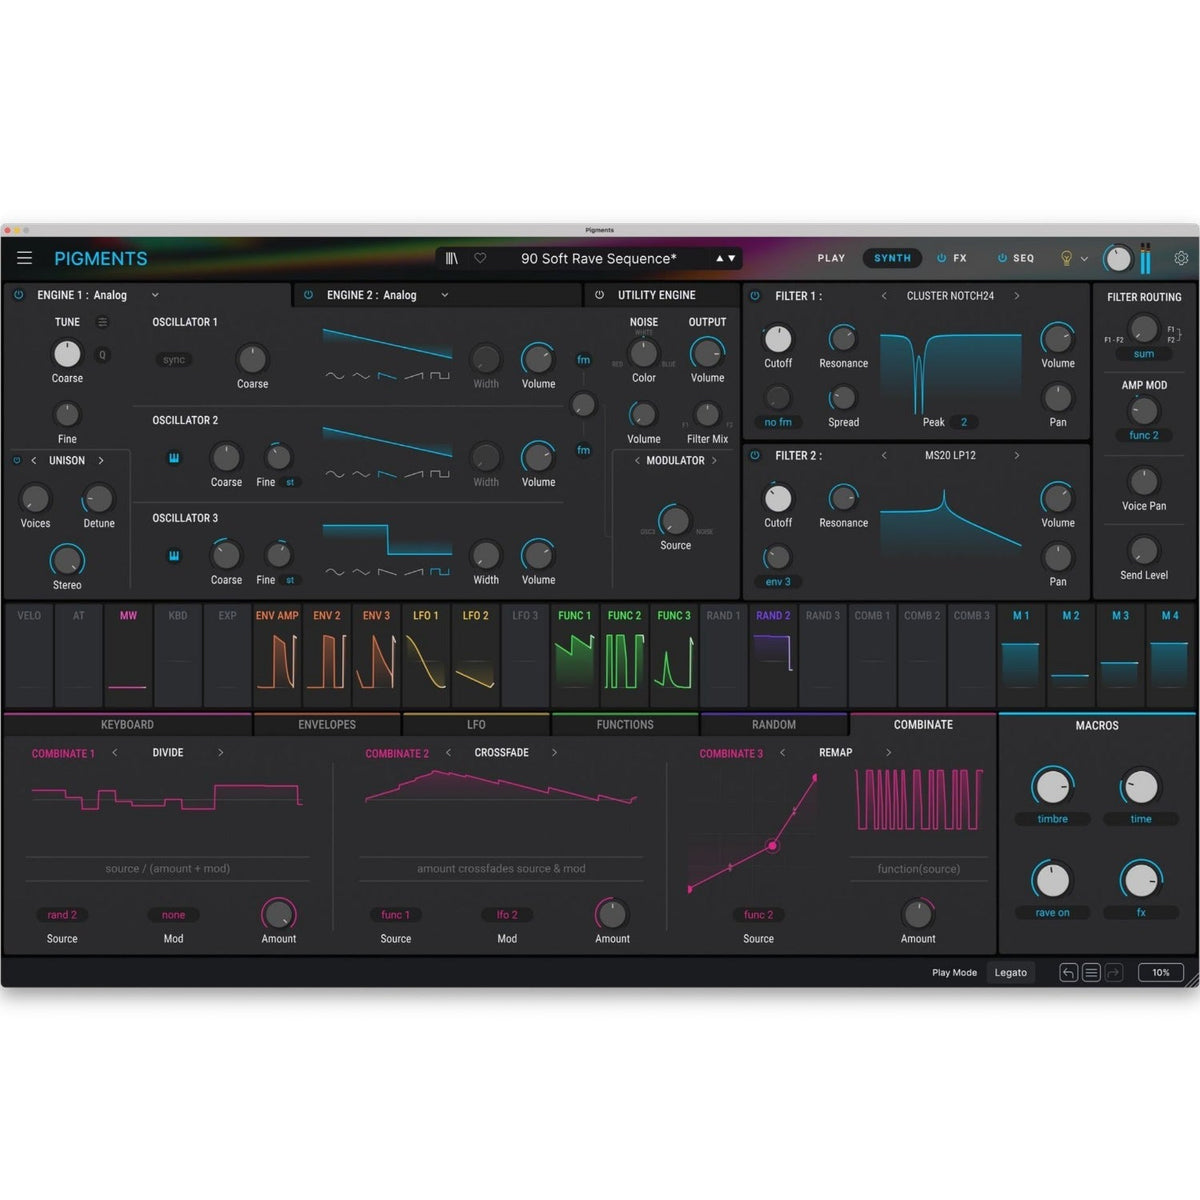Click the right arrow beside UNISON

pyautogui.click(x=101, y=461)
